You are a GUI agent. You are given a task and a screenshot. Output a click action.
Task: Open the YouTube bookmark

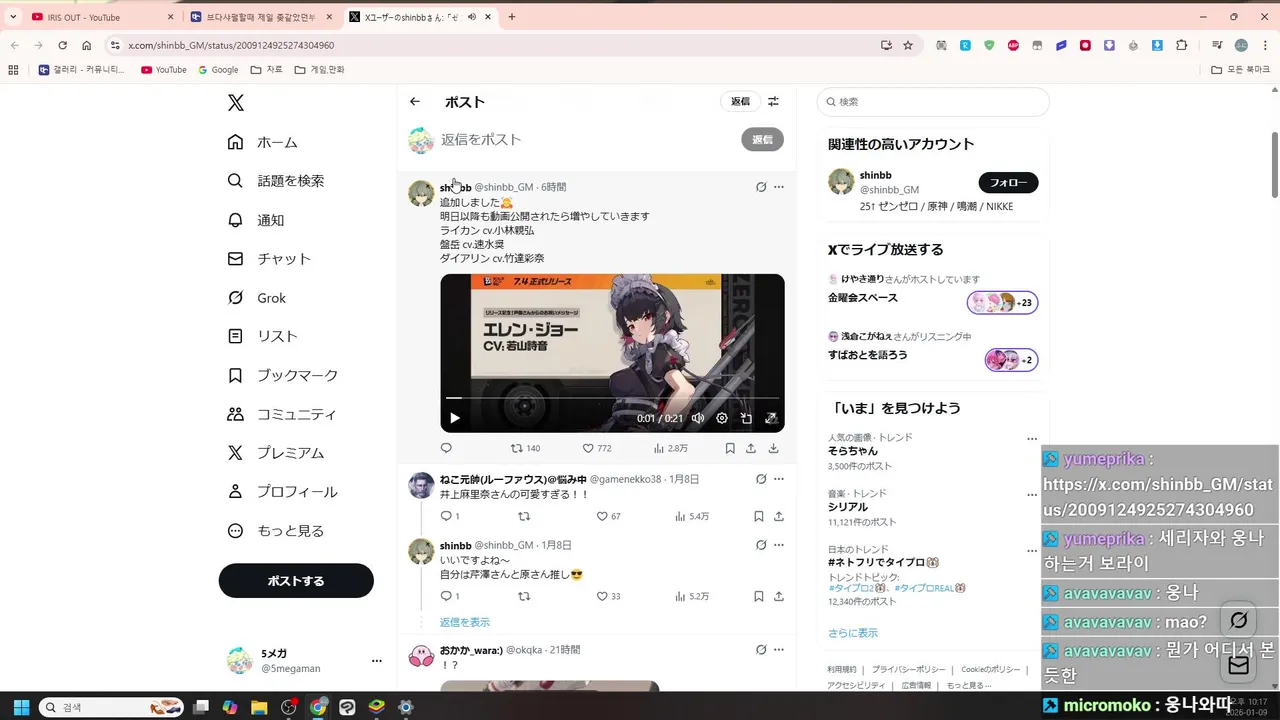click(164, 70)
